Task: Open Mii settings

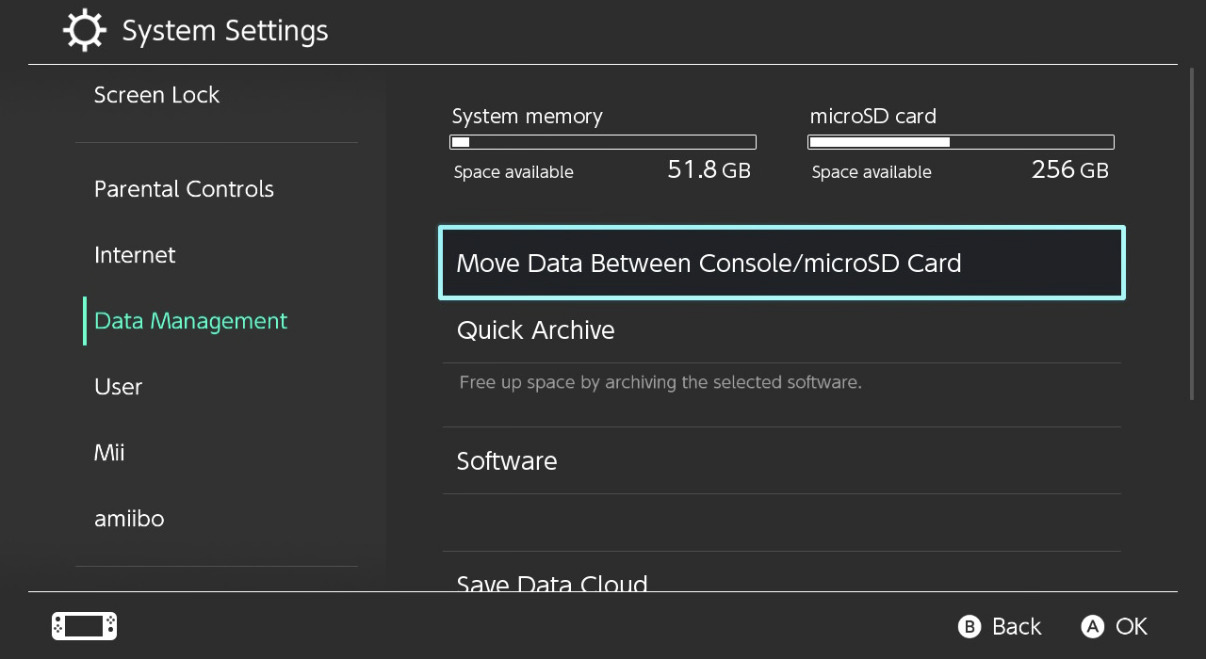Action: (109, 453)
